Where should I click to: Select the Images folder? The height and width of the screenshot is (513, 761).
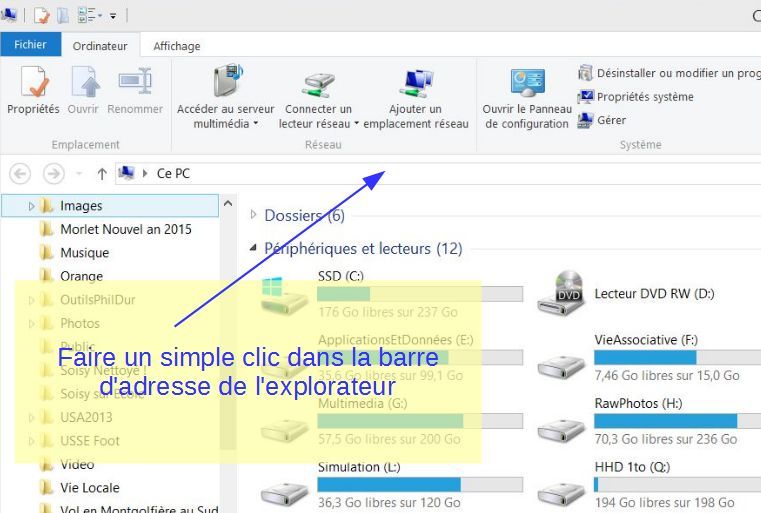[110, 206]
